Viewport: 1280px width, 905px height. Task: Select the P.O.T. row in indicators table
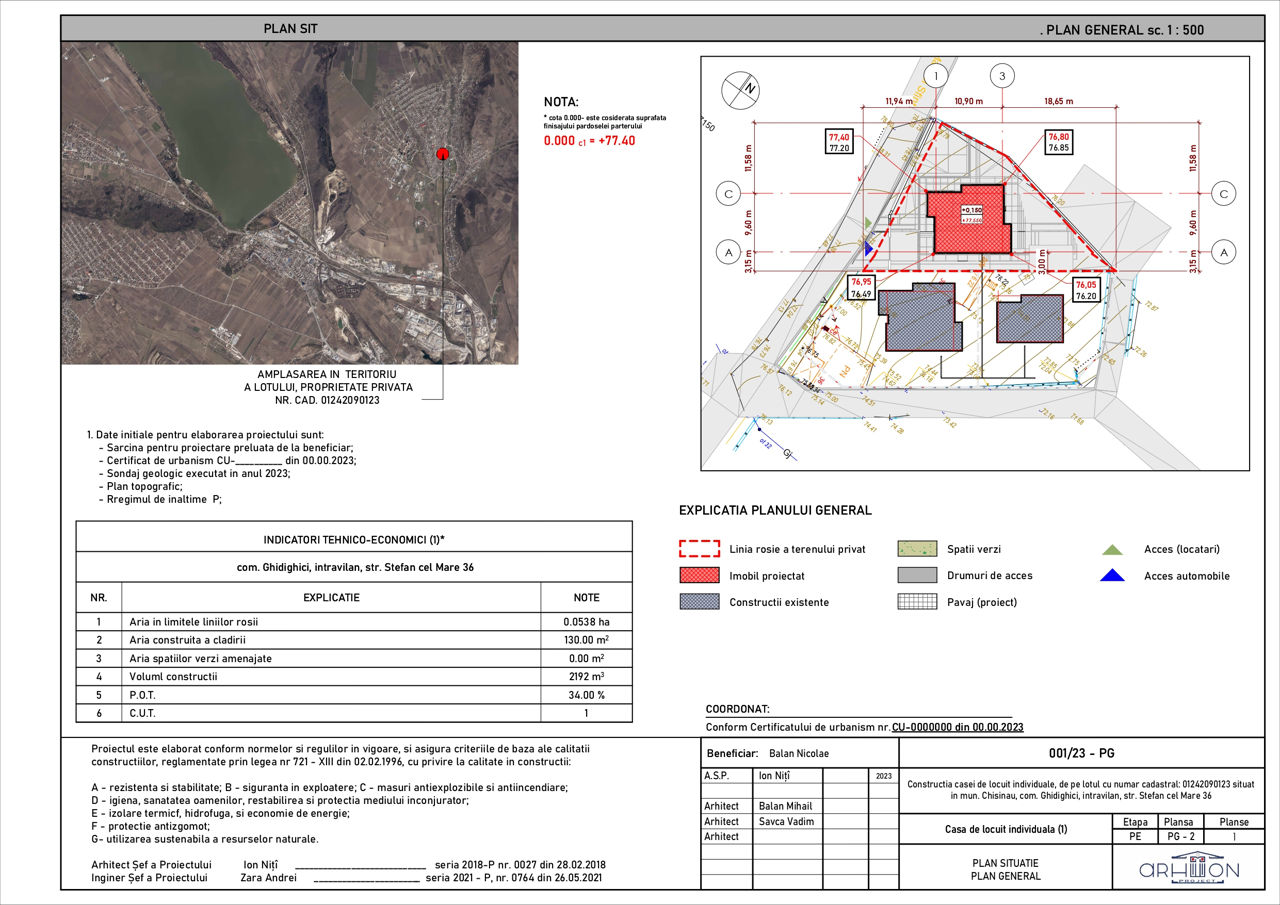click(x=354, y=694)
